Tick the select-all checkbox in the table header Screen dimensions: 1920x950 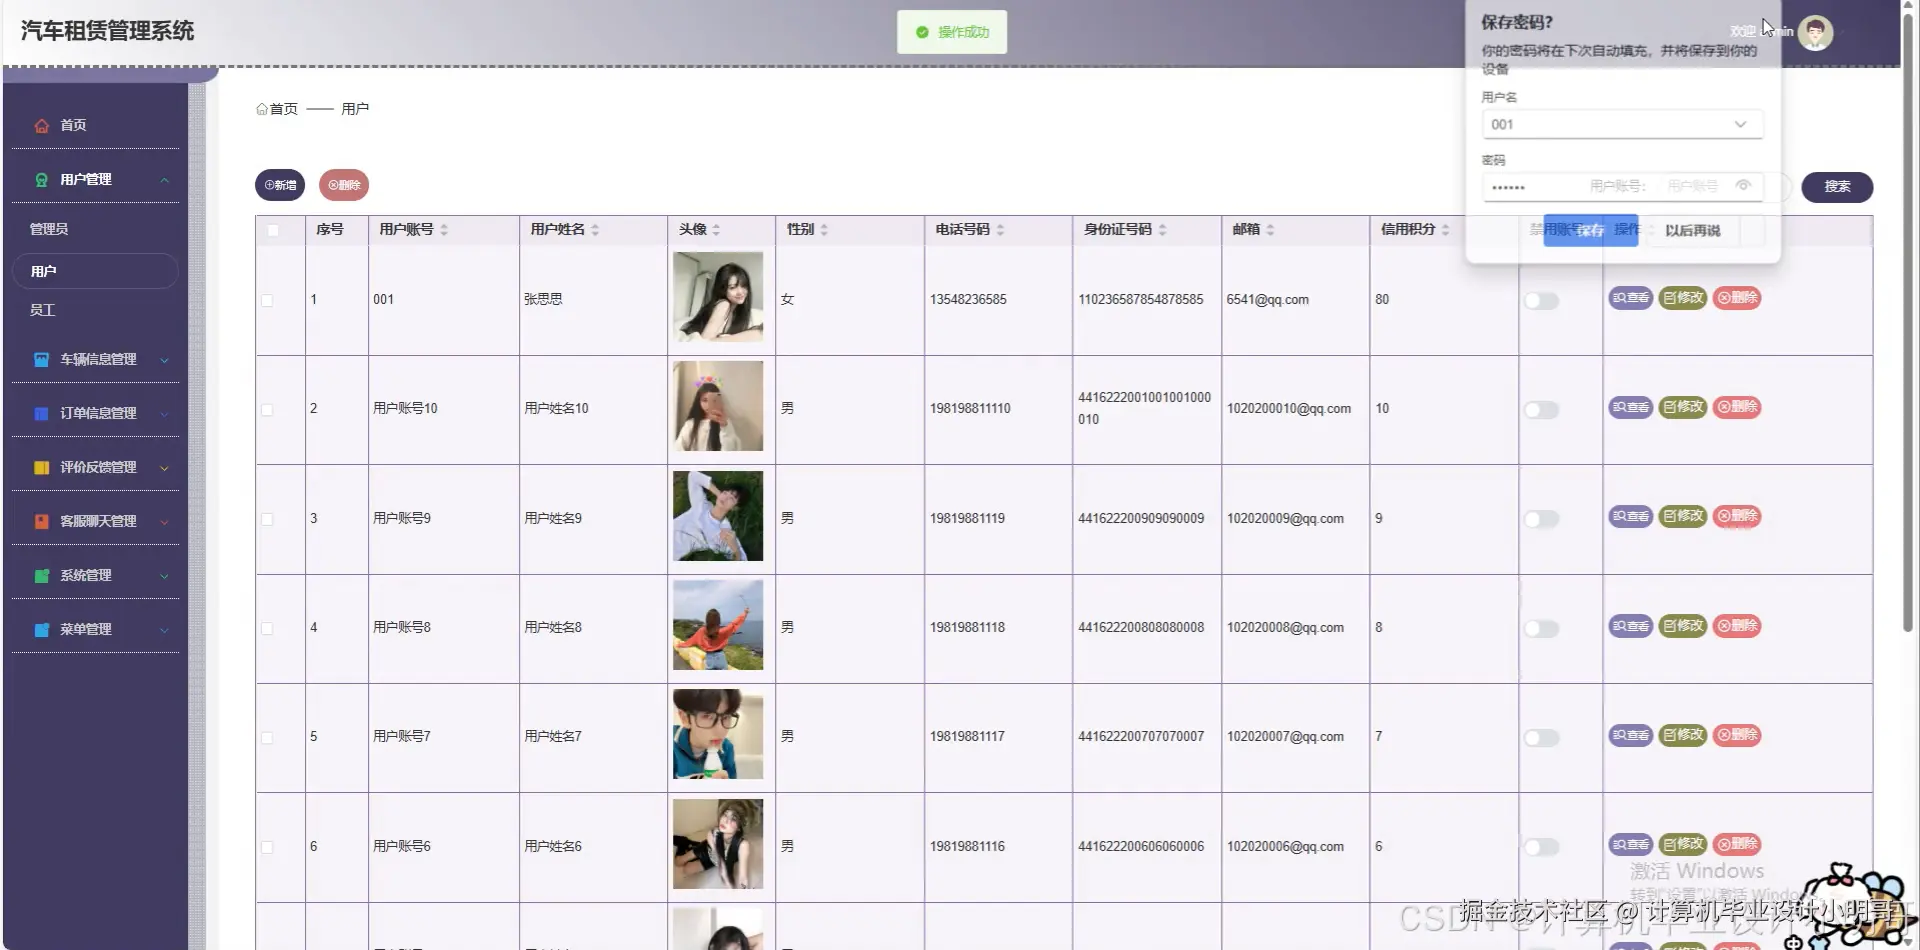pos(273,231)
